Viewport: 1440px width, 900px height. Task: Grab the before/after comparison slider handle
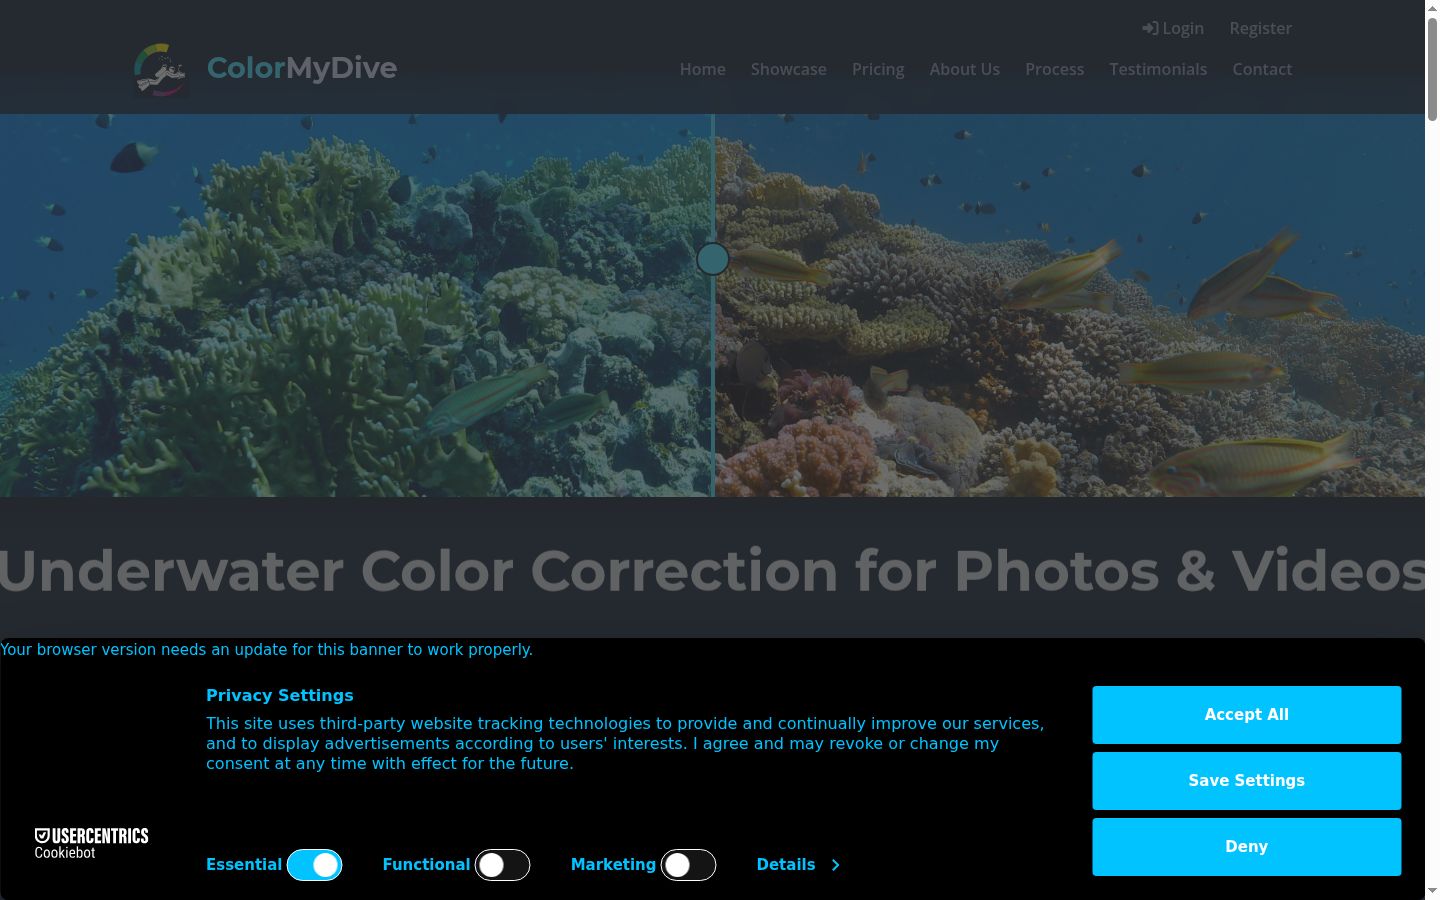click(713, 259)
